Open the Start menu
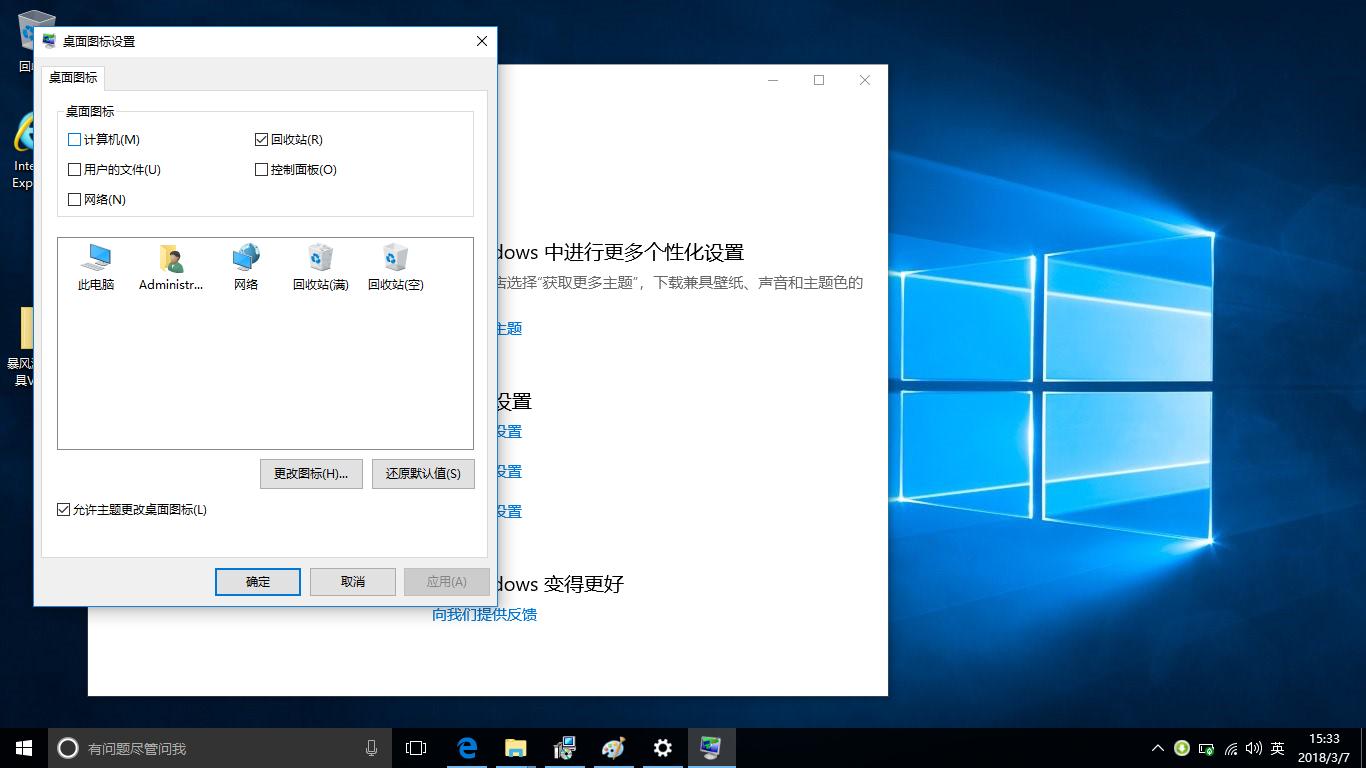The image size is (1366, 768). 22,747
